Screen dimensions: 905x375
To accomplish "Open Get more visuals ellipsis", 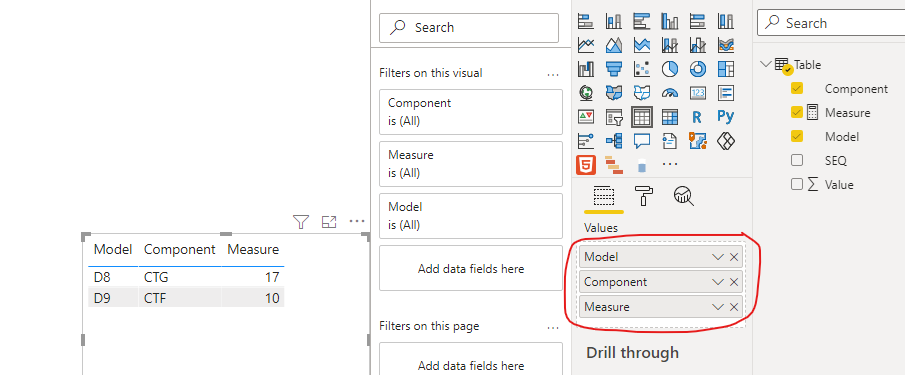I will click(x=670, y=165).
